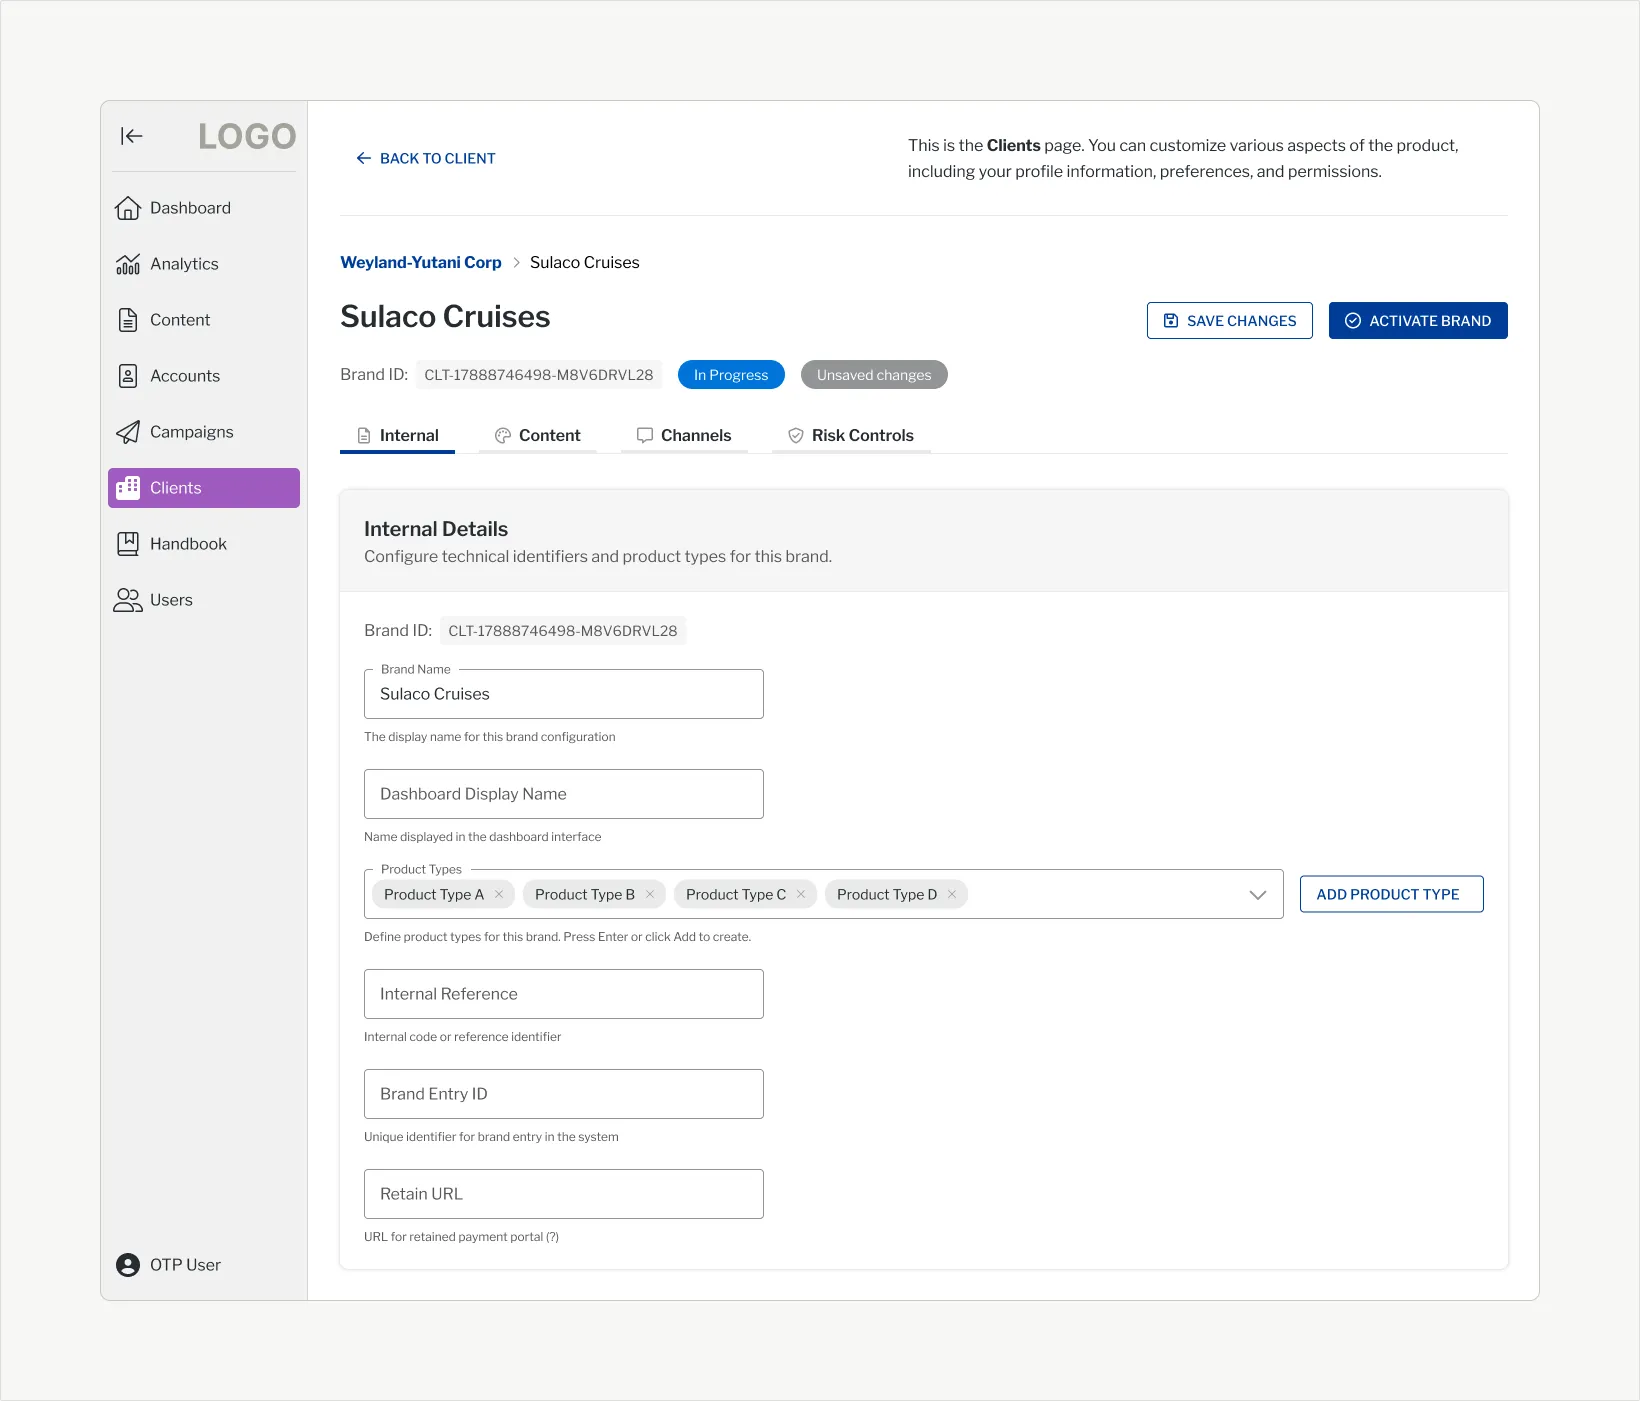Image resolution: width=1640 pixels, height=1401 pixels.
Task: Expand the Product Types dropdown arrow
Action: coord(1258,895)
